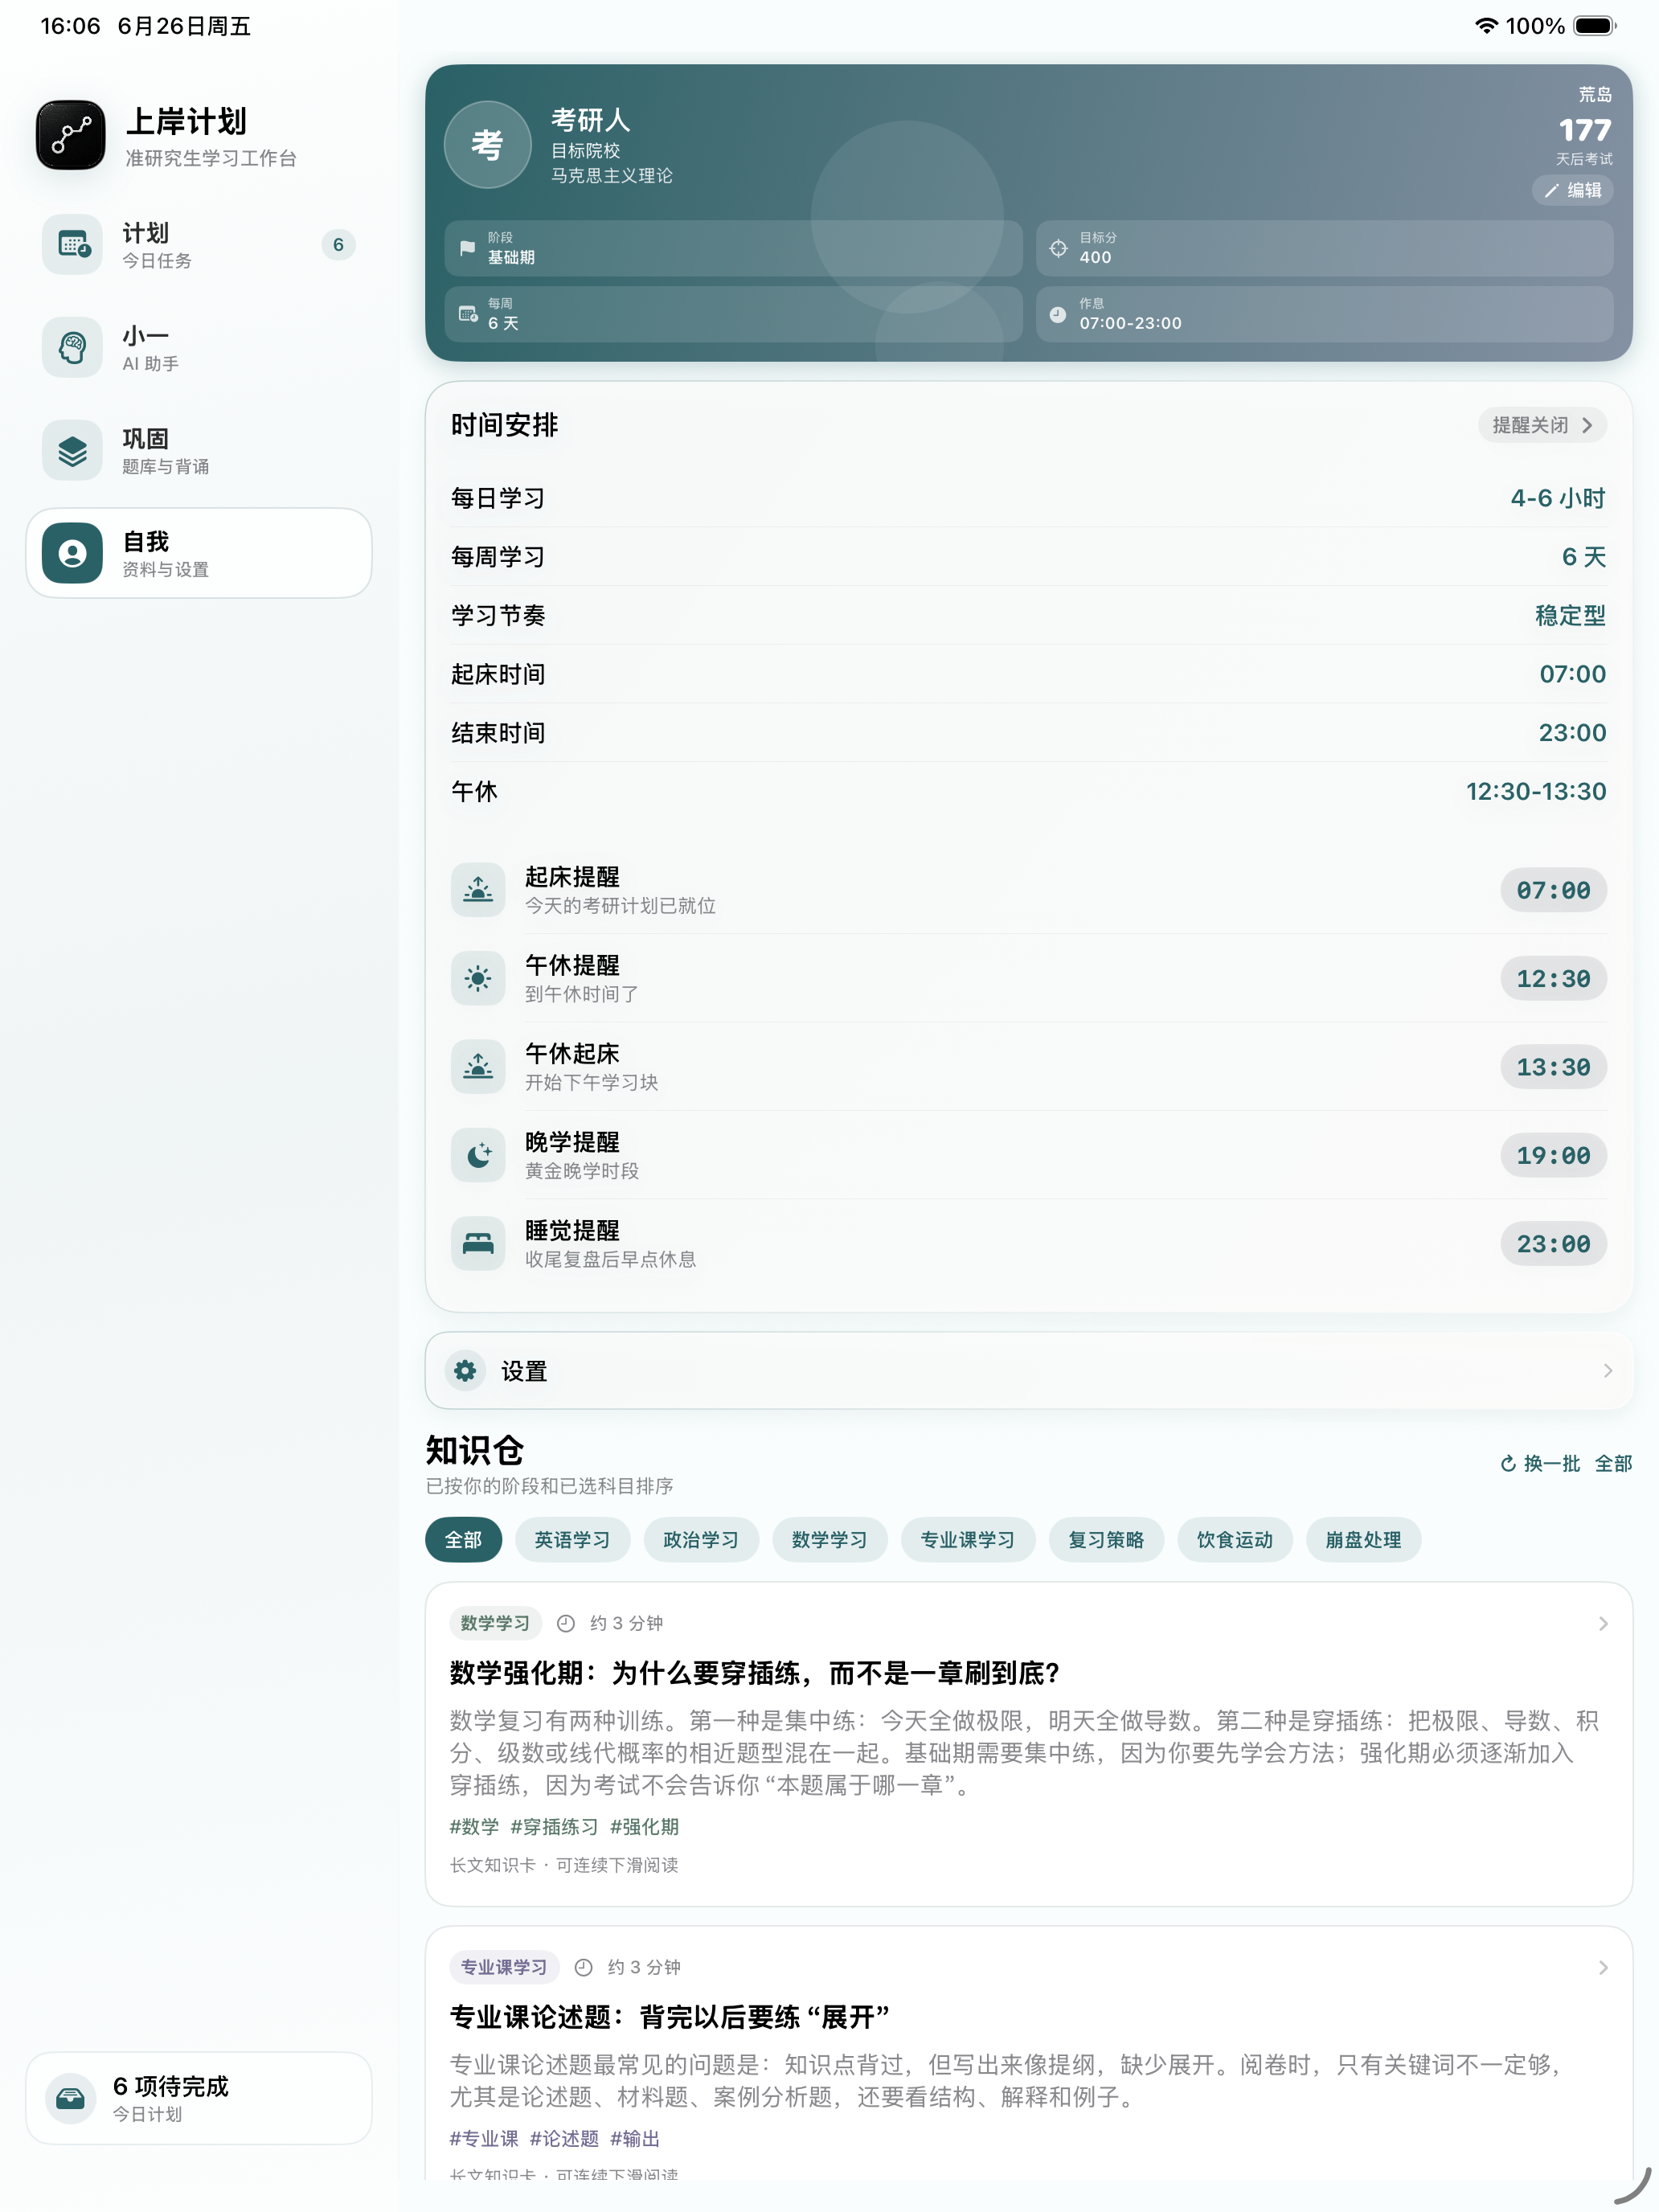Adjust the 07:00 起床提醒 time pill
This screenshot has height=2212, width=1659.
pos(1553,890)
